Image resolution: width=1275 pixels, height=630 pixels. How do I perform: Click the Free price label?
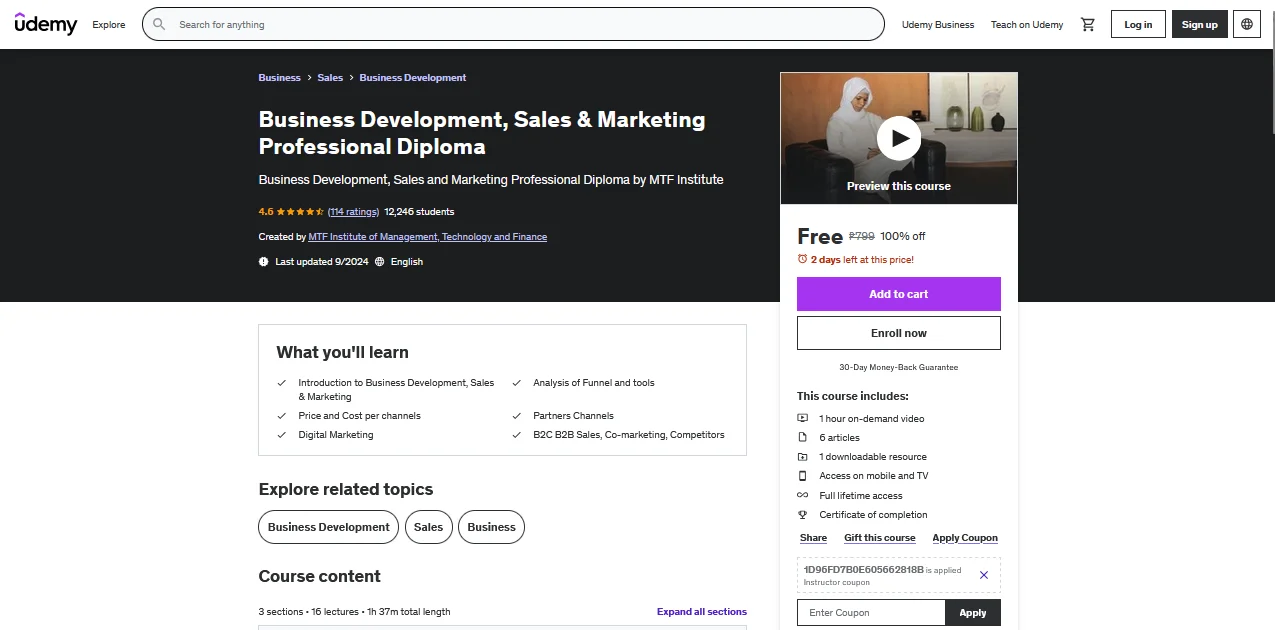pyautogui.click(x=820, y=237)
